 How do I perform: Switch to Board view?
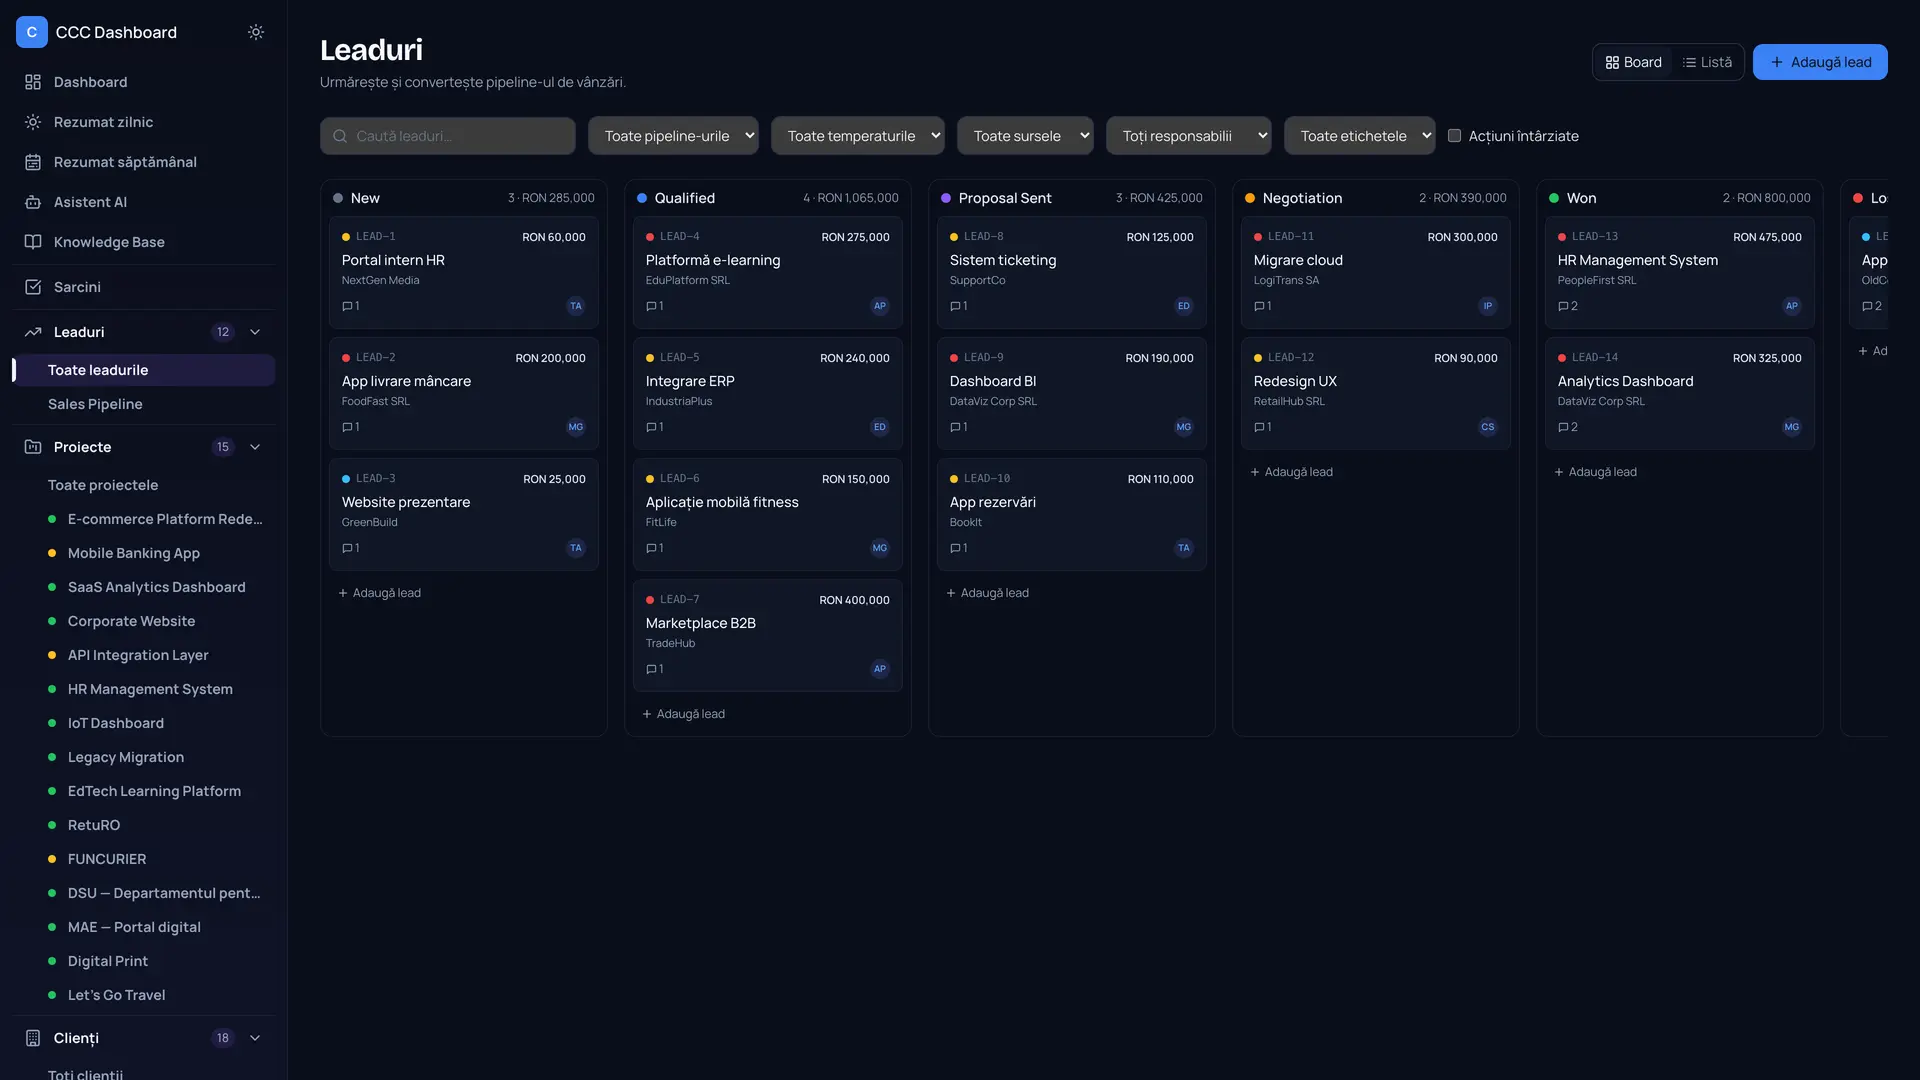(1634, 62)
